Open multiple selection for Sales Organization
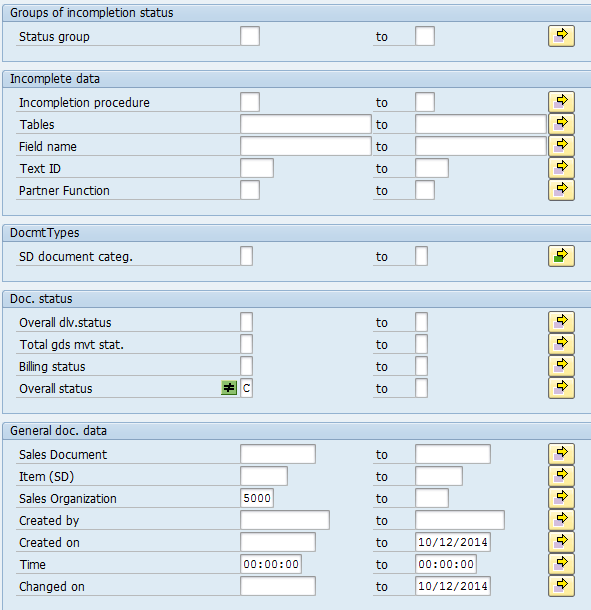Image resolution: width=591 pixels, height=610 pixels. [561, 498]
